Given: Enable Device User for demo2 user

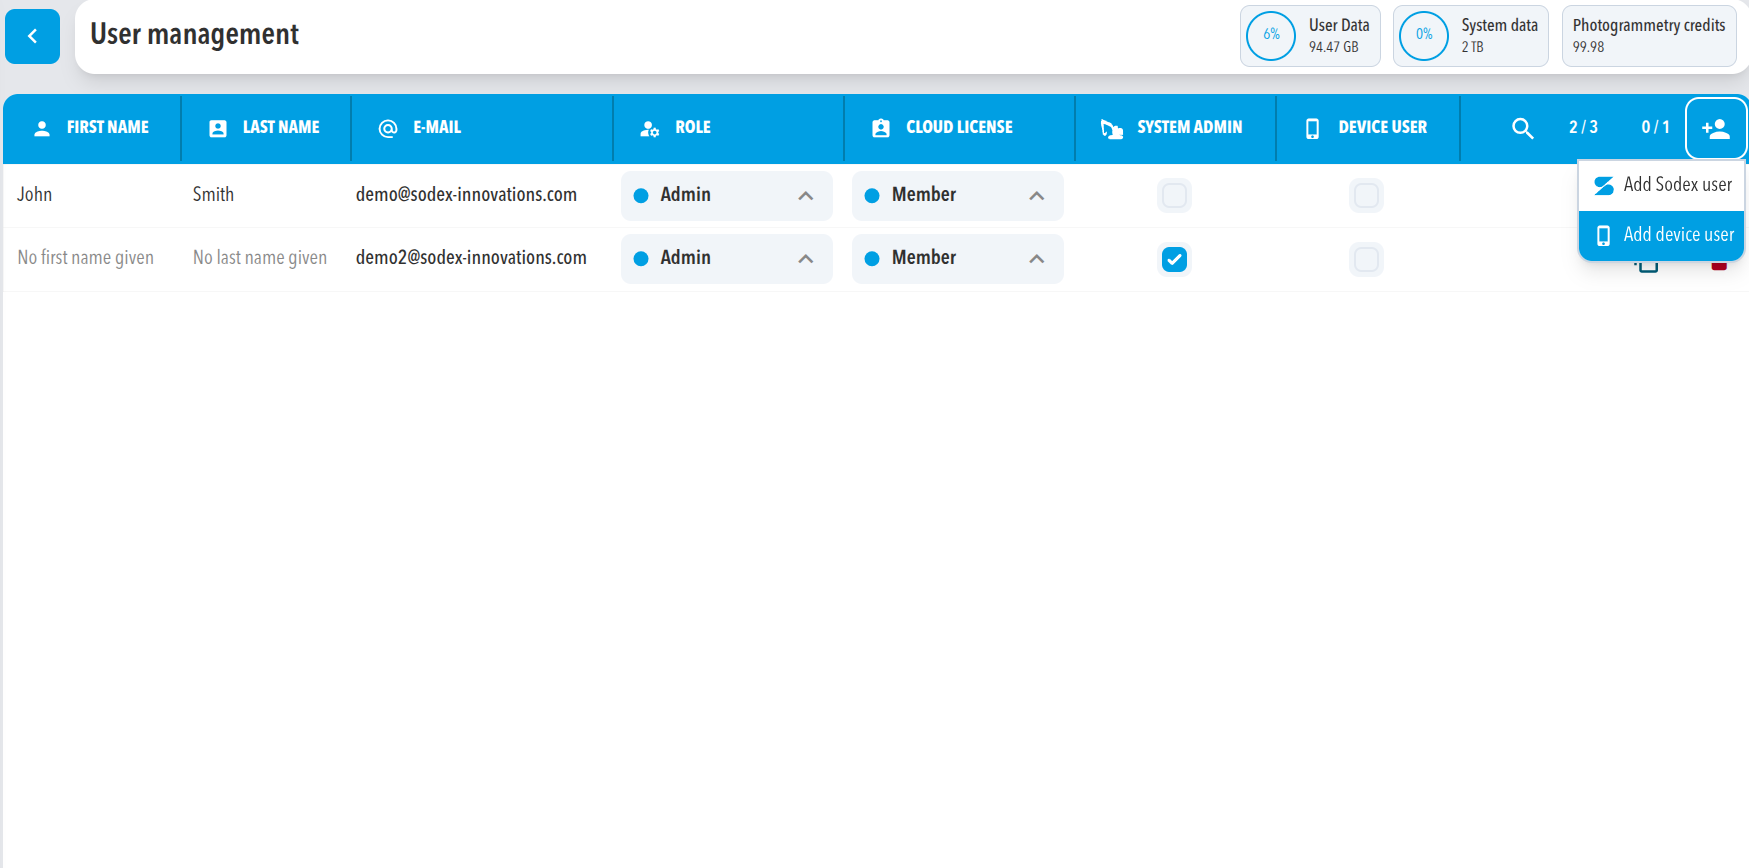Looking at the screenshot, I should tap(1366, 259).
